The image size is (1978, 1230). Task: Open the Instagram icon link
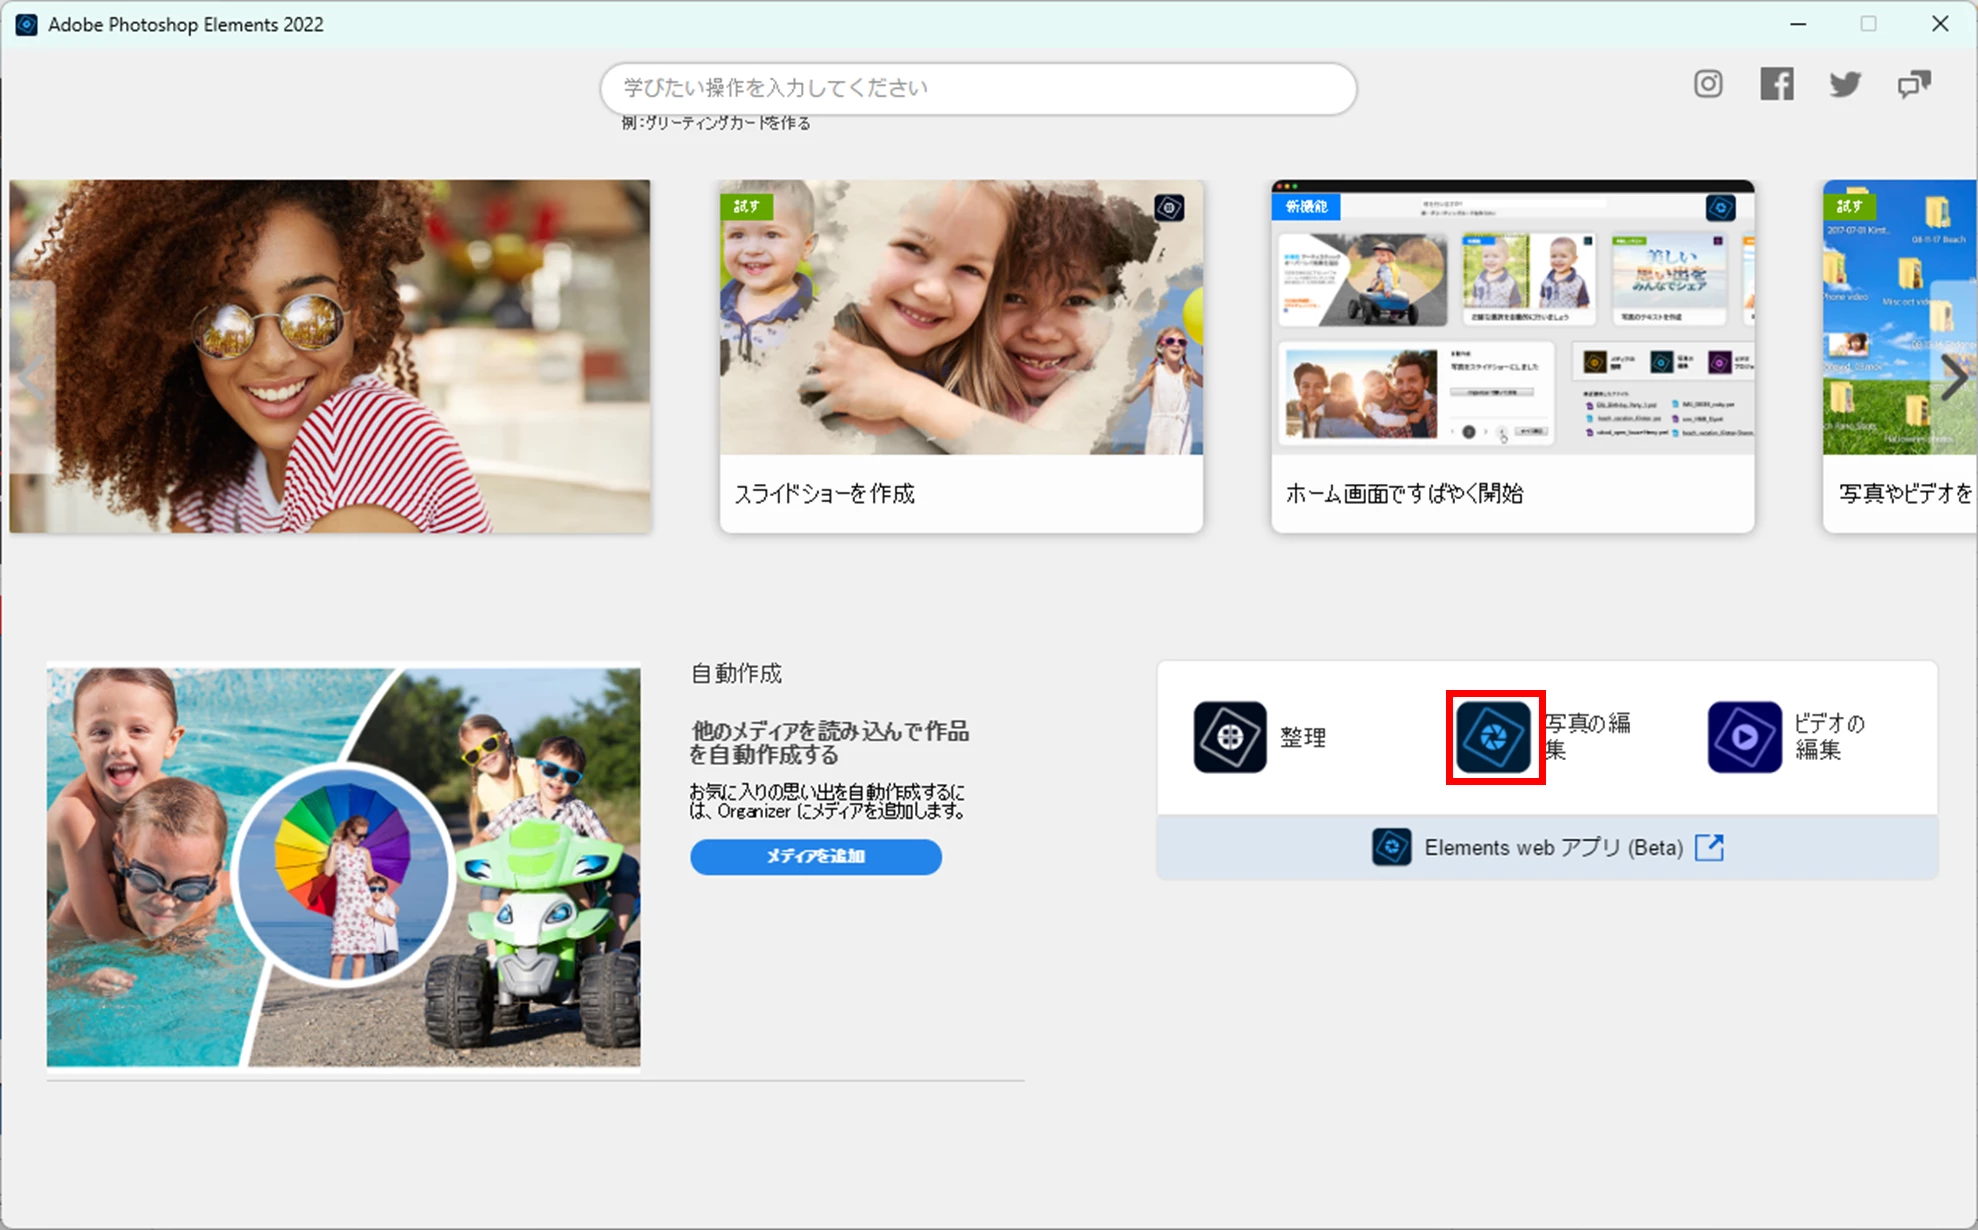[1708, 84]
